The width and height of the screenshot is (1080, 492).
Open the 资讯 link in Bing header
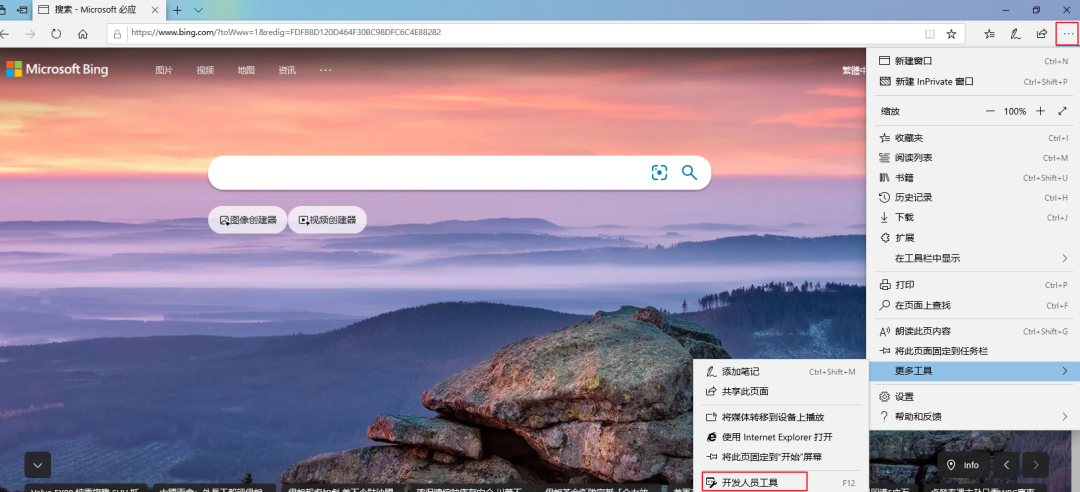pyautogui.click(x=287, y=70)
